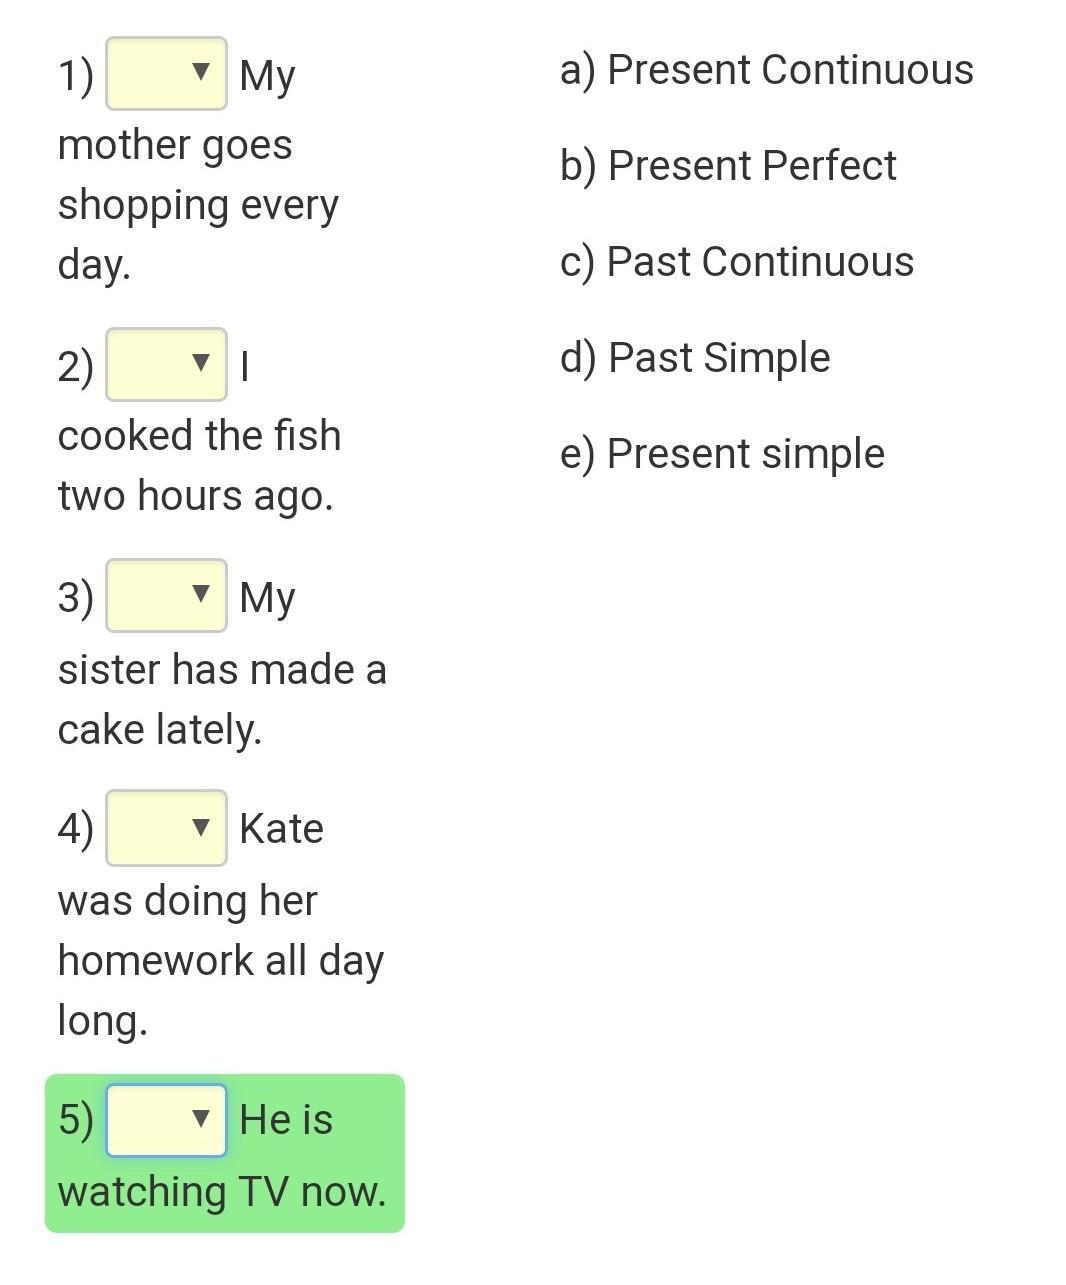Open the dropdown for question 2
Screen dimensions: 1066x1285
[166, 364]
